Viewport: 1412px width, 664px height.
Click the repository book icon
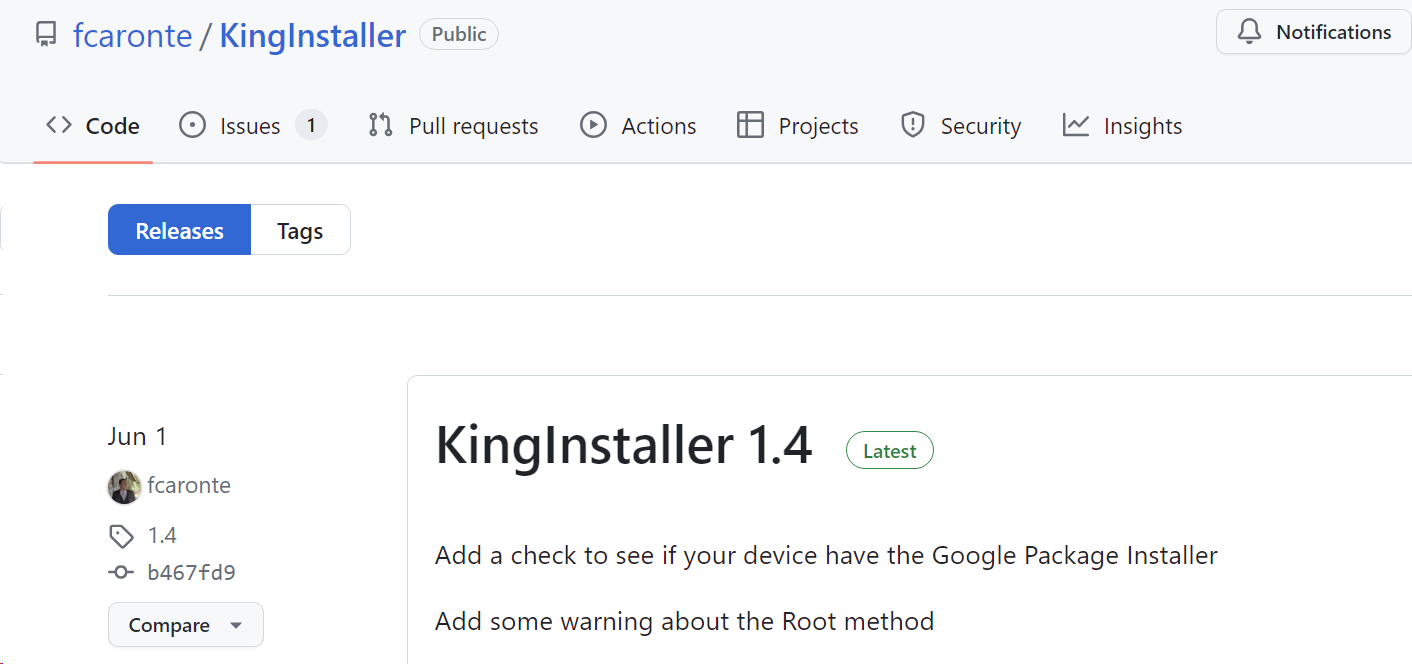tap(46, 35)
